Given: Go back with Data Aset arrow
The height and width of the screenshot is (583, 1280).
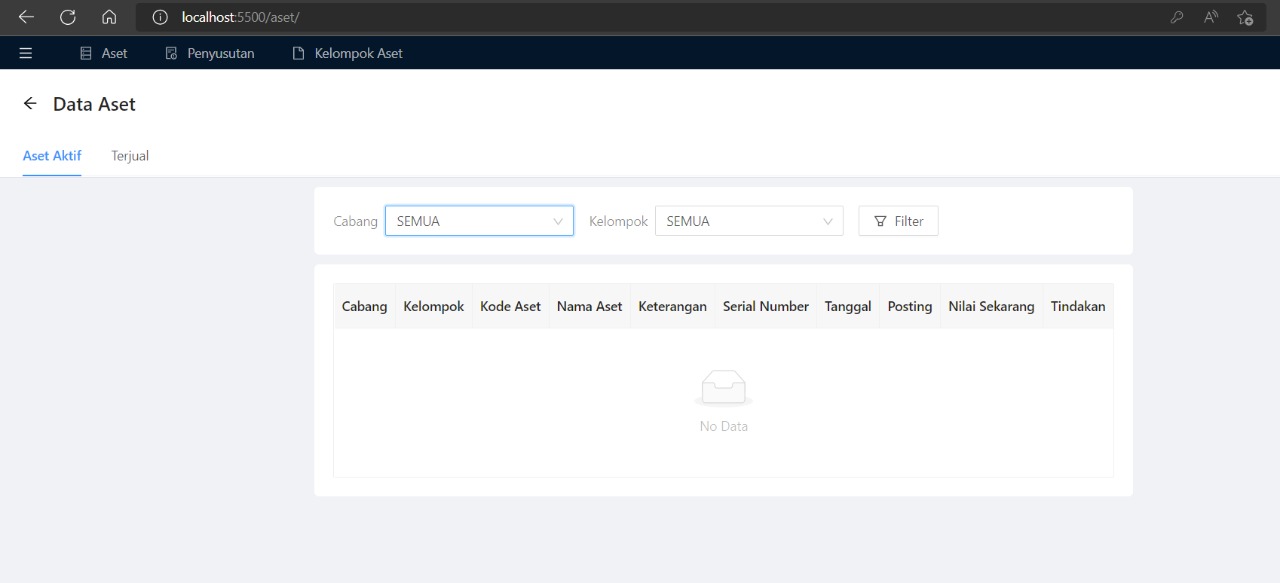Looking at the screenshot, I should [30, 103].
